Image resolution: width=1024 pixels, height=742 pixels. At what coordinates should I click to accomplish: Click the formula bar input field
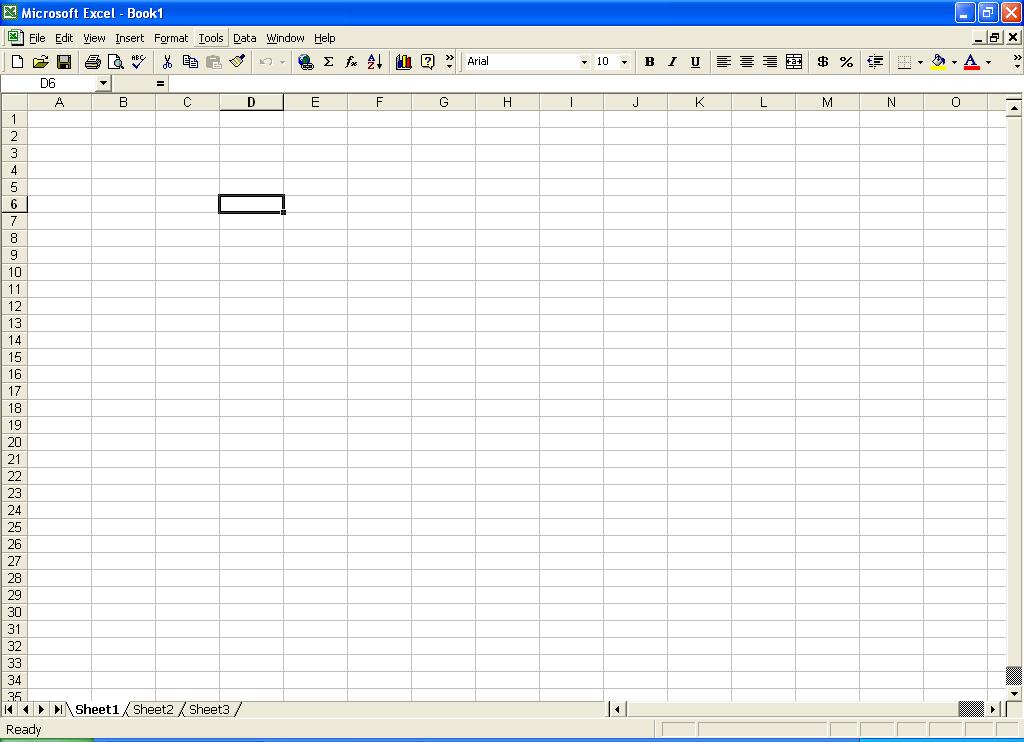[x=590, y=84]
